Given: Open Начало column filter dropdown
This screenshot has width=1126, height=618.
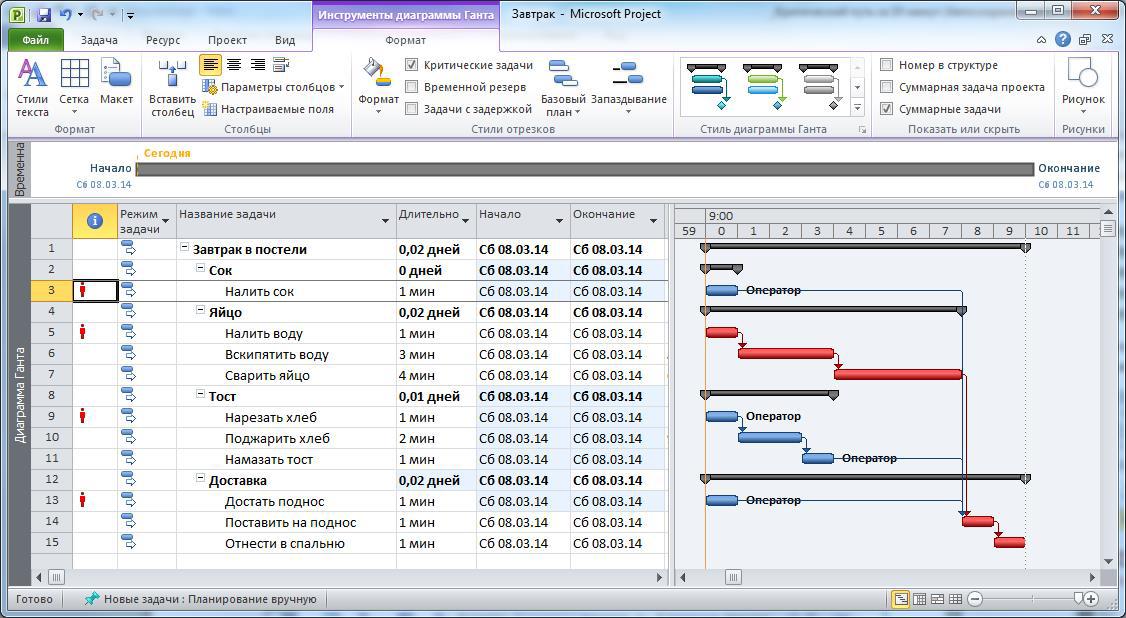Looking at the screenshot, I should click(x=559, y=221).
